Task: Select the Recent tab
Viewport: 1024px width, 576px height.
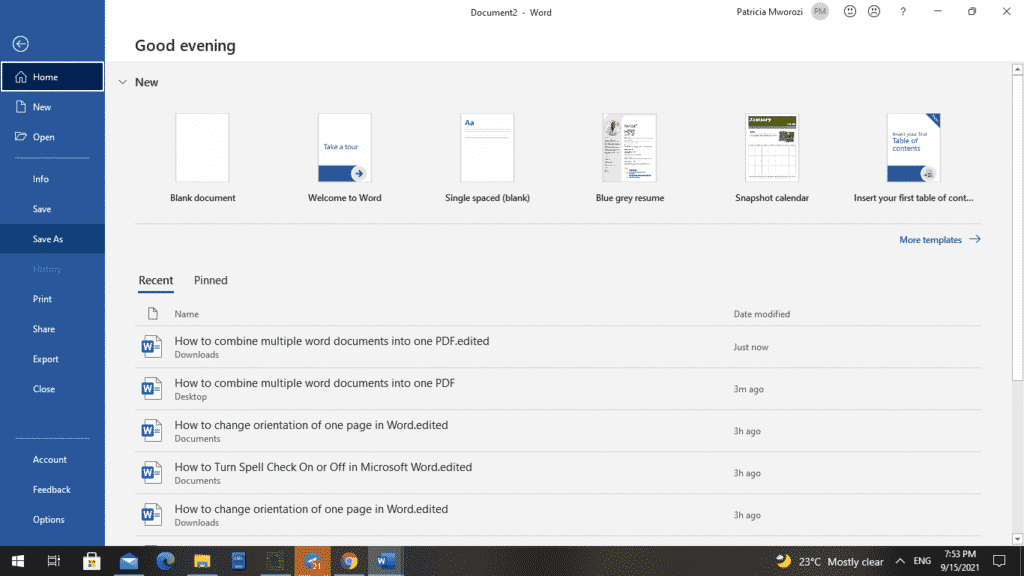Action: tap(156, 280)
